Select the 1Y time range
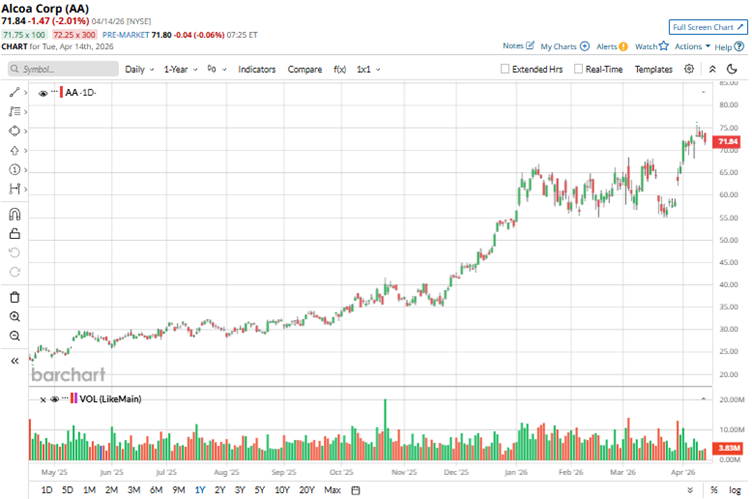This screenshot has height=499, width=752. tap(200, 490)
